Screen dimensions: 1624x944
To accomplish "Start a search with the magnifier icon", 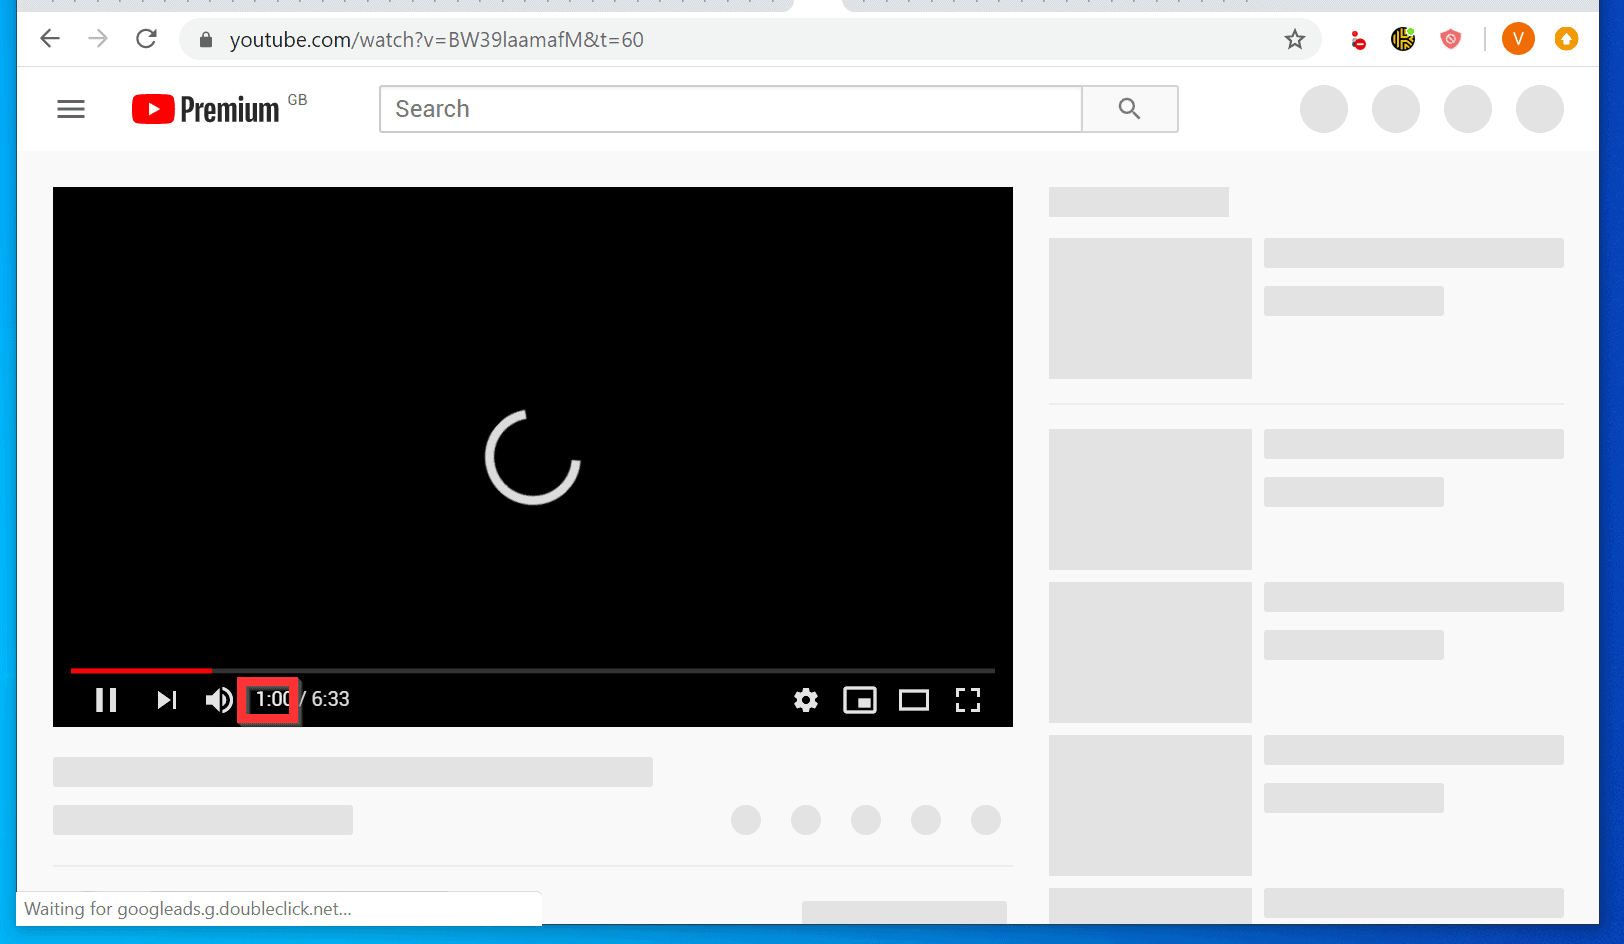I will point(1129,108).
